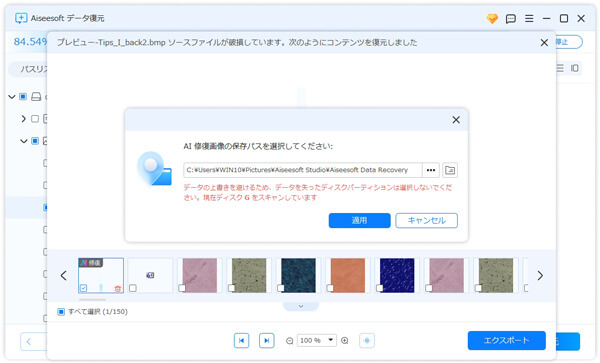The width and height of the screenshot is (600, 363).
Task: Select the first thumbnail labeled AI 修復
Action: pyautogui.click(x=101, y=275)
